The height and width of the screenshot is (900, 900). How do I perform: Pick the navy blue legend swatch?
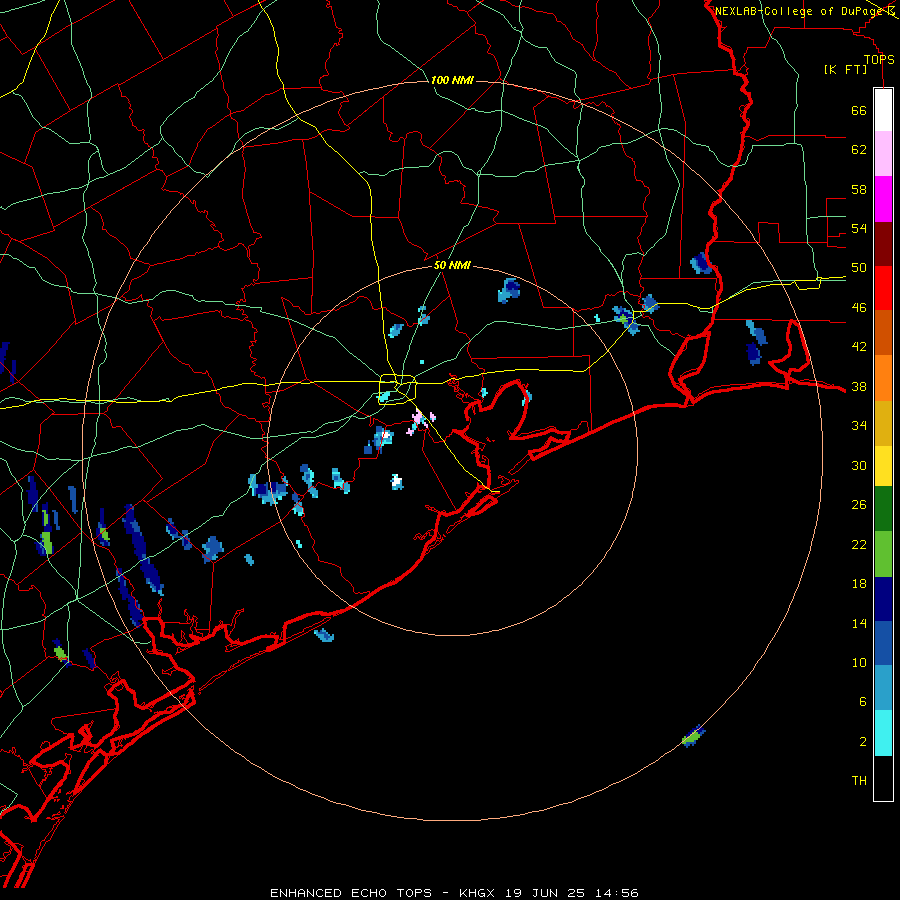coord(883,599)
